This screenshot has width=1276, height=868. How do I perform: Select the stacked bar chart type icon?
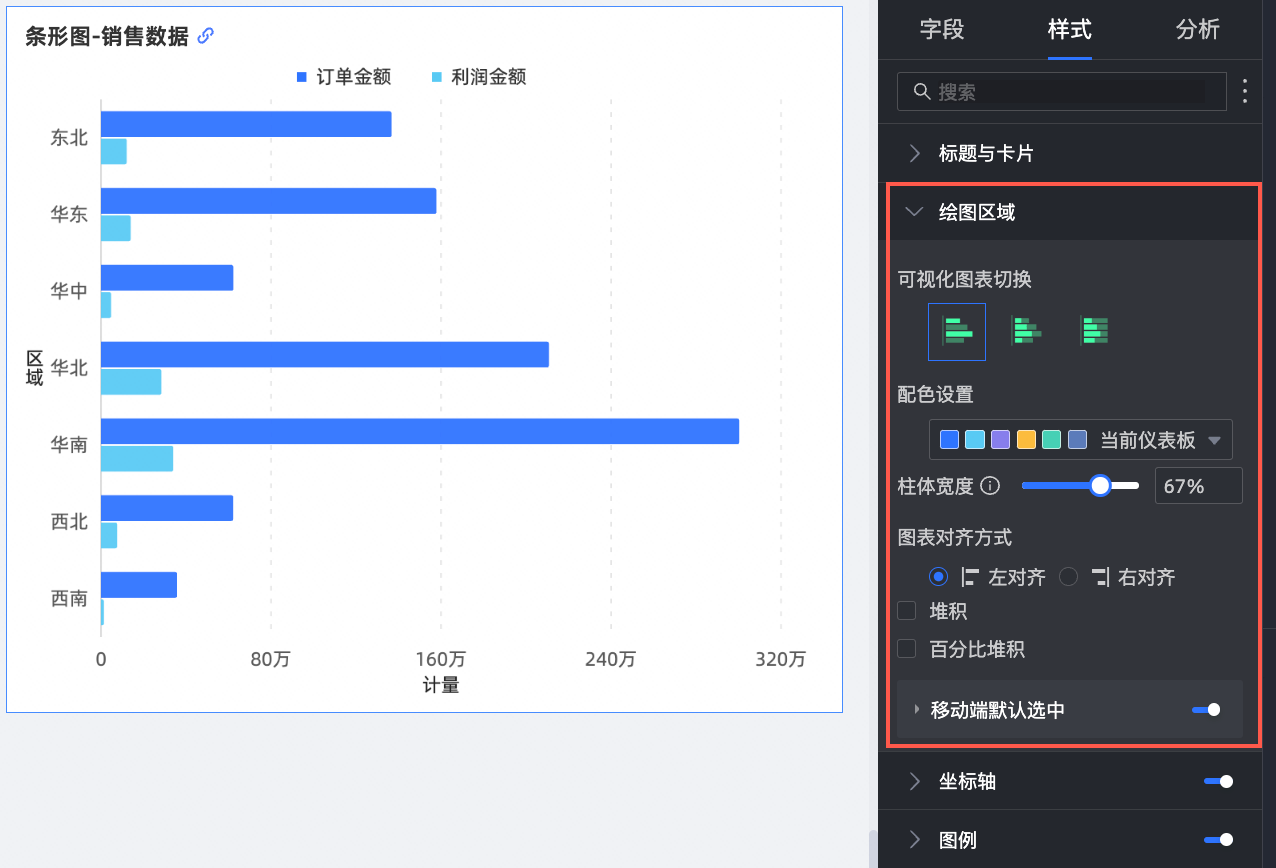(1025, 331)
